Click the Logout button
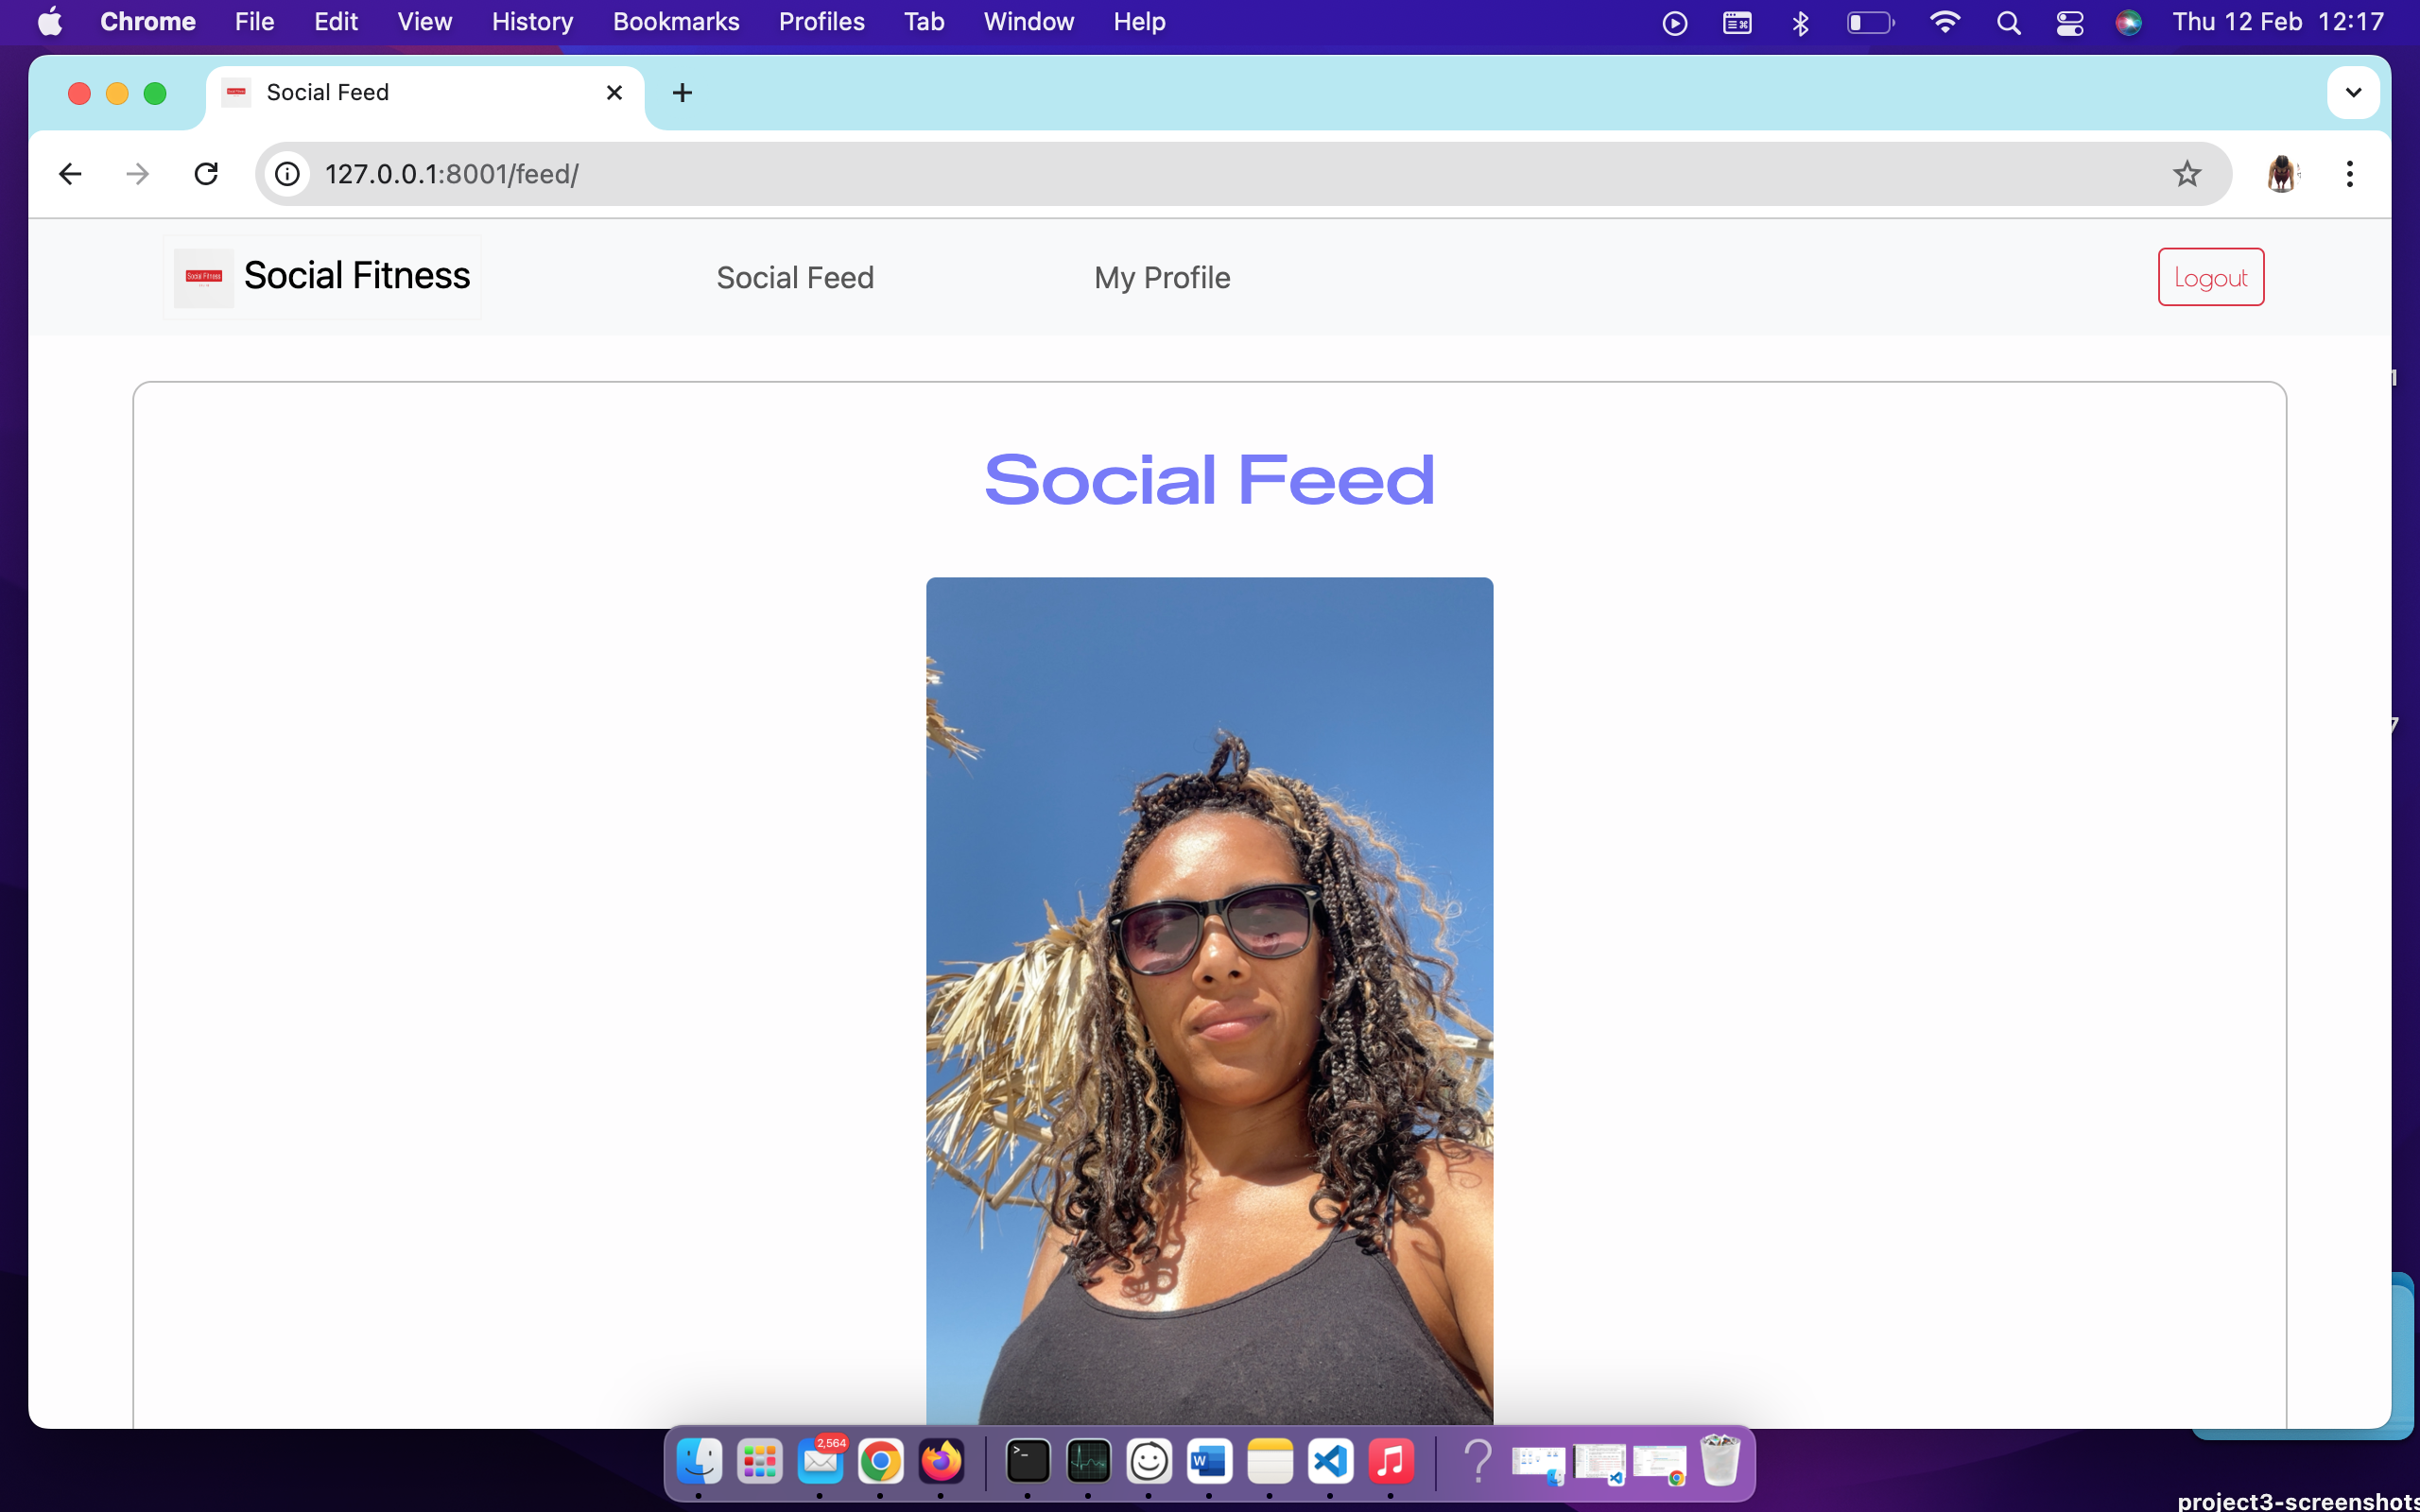The image size is (2420, 1512). pyautogui.click(x=2209, y=276)
